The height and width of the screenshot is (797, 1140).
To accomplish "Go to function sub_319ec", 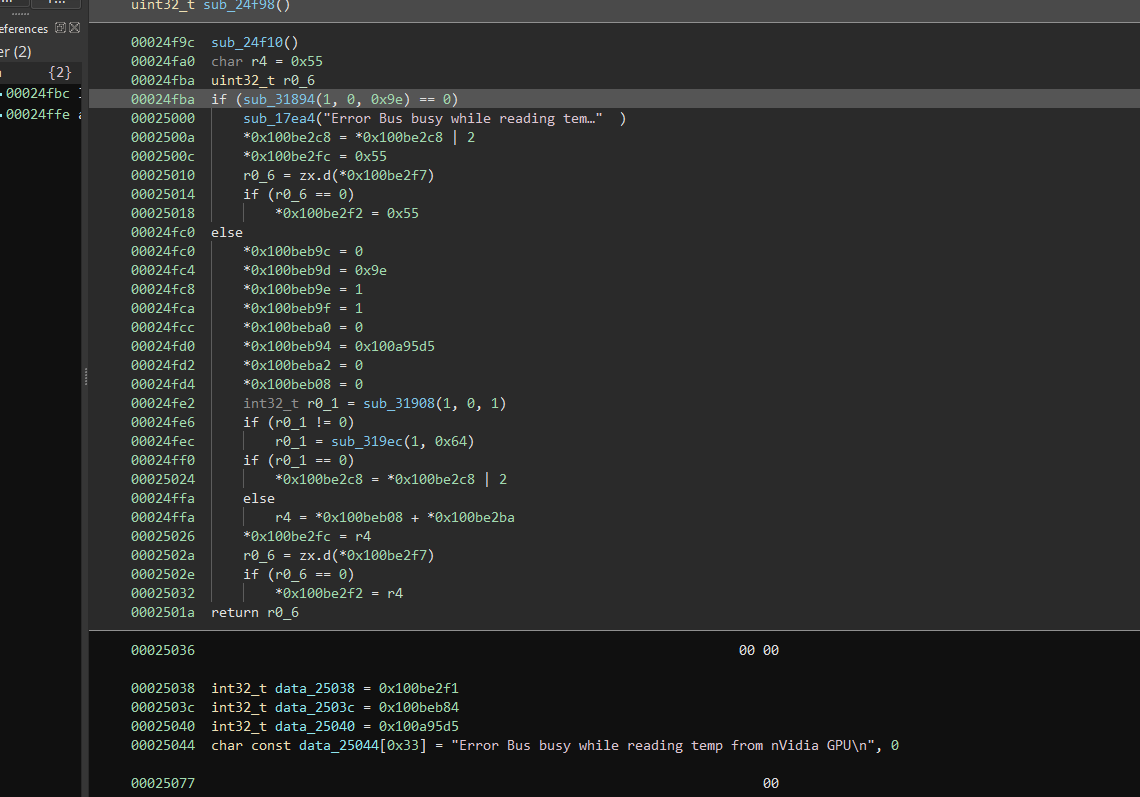I will [366, 441].
